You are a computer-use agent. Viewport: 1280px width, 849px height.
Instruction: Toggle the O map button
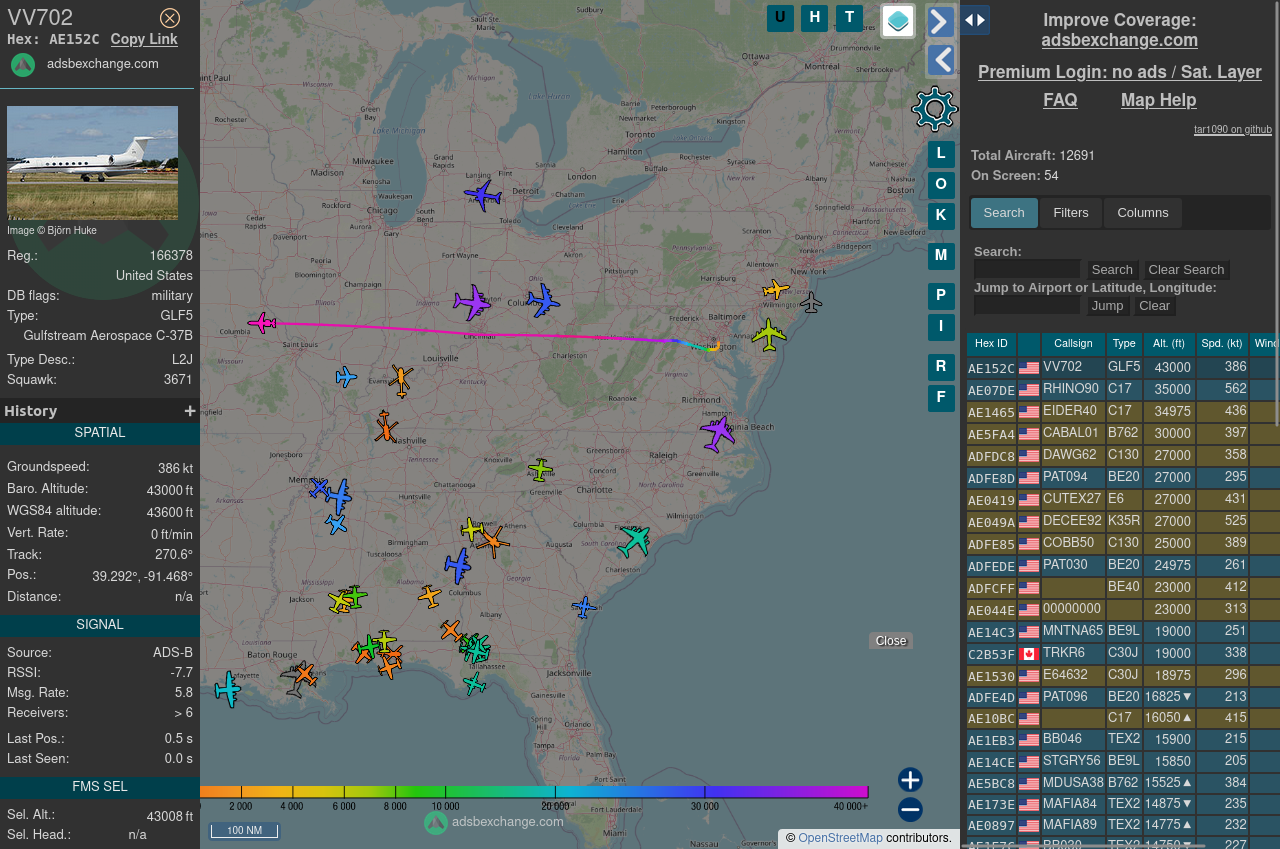click(x=941, y=185)
